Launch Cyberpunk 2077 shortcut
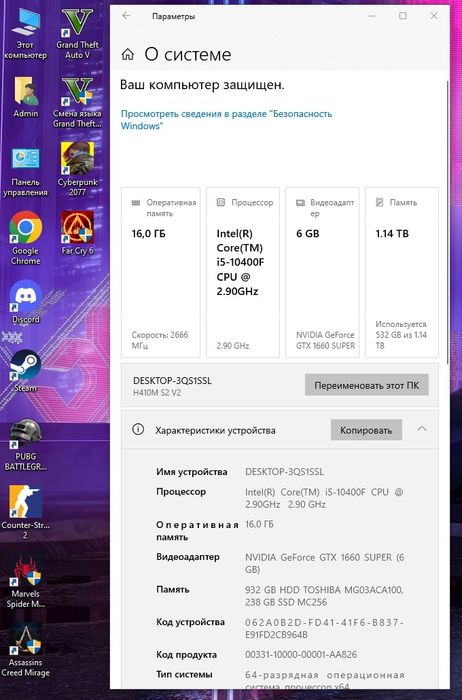The width and height of the screenshot is (462, 700). [x=77, y=170]
